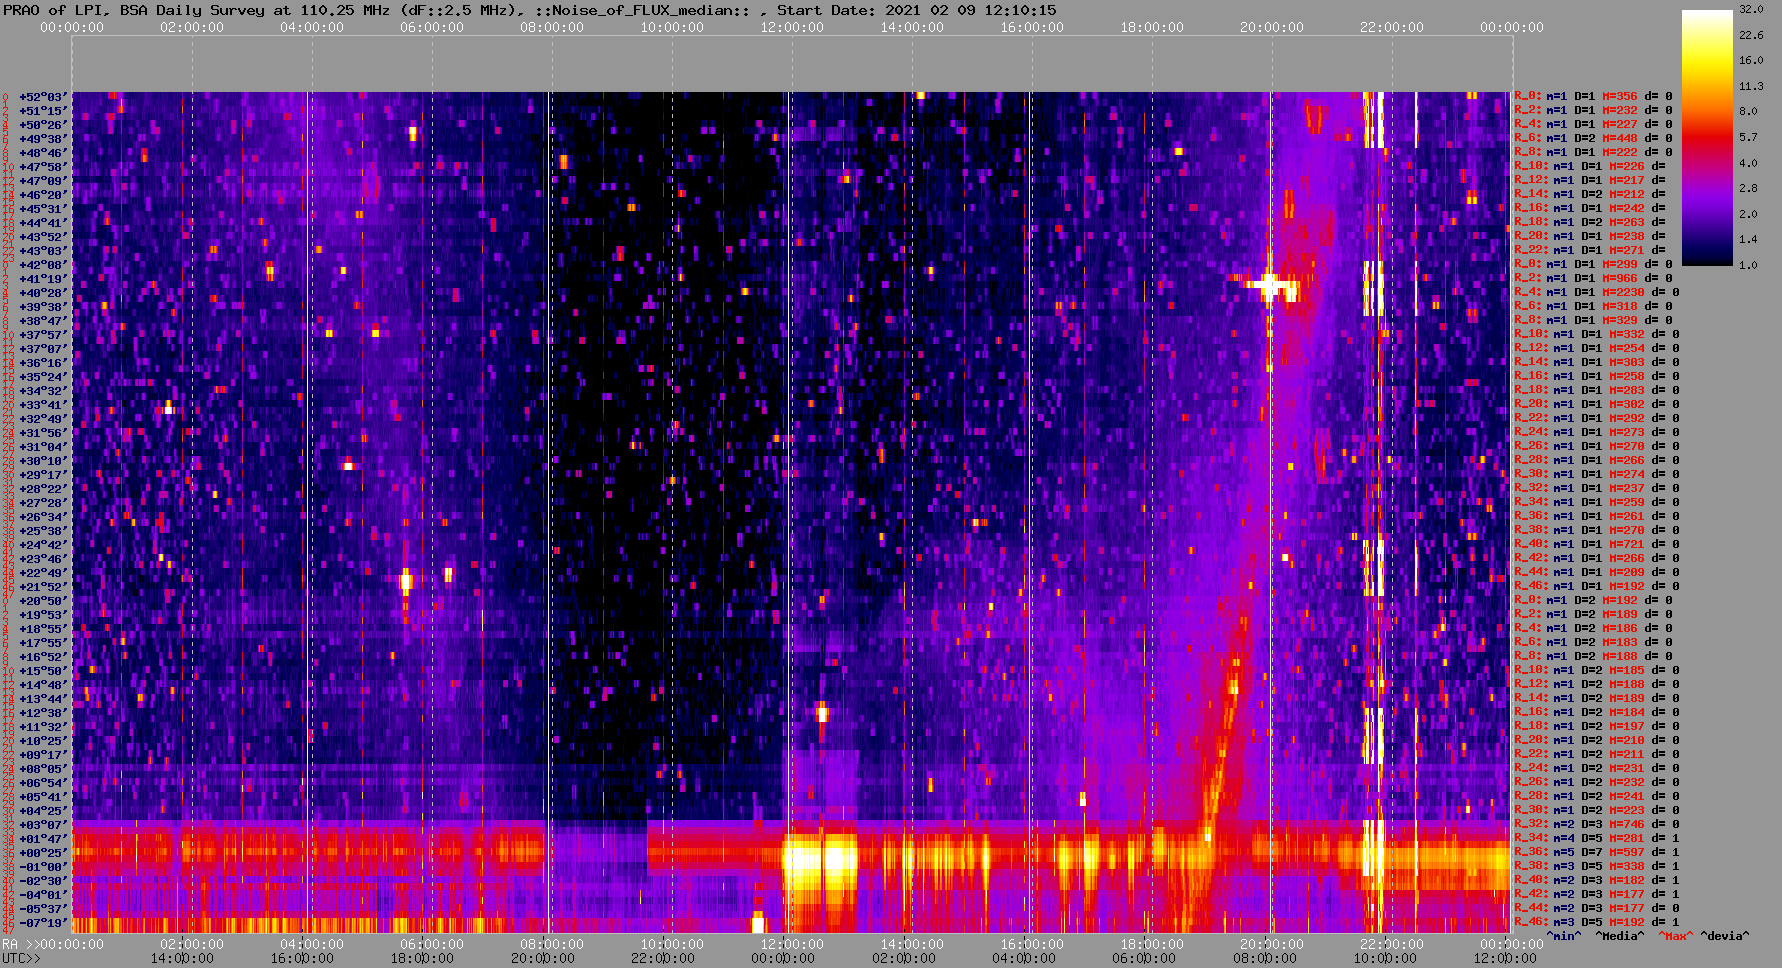
Task: Click the title text 'PRAO of LPI, BSA Daily Survey'
Action: pos(135,10)
